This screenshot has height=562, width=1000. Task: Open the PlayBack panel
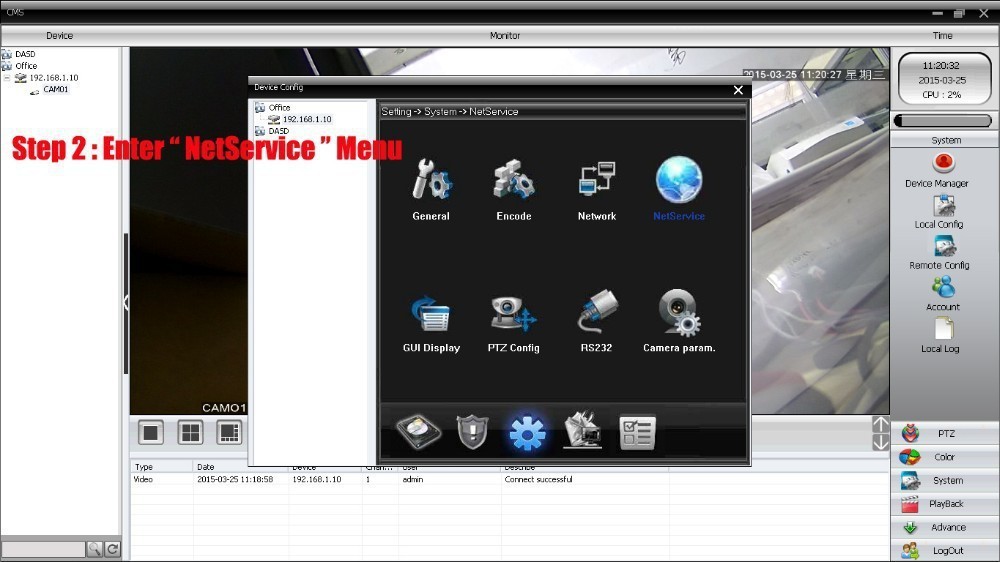coord(945,504)
